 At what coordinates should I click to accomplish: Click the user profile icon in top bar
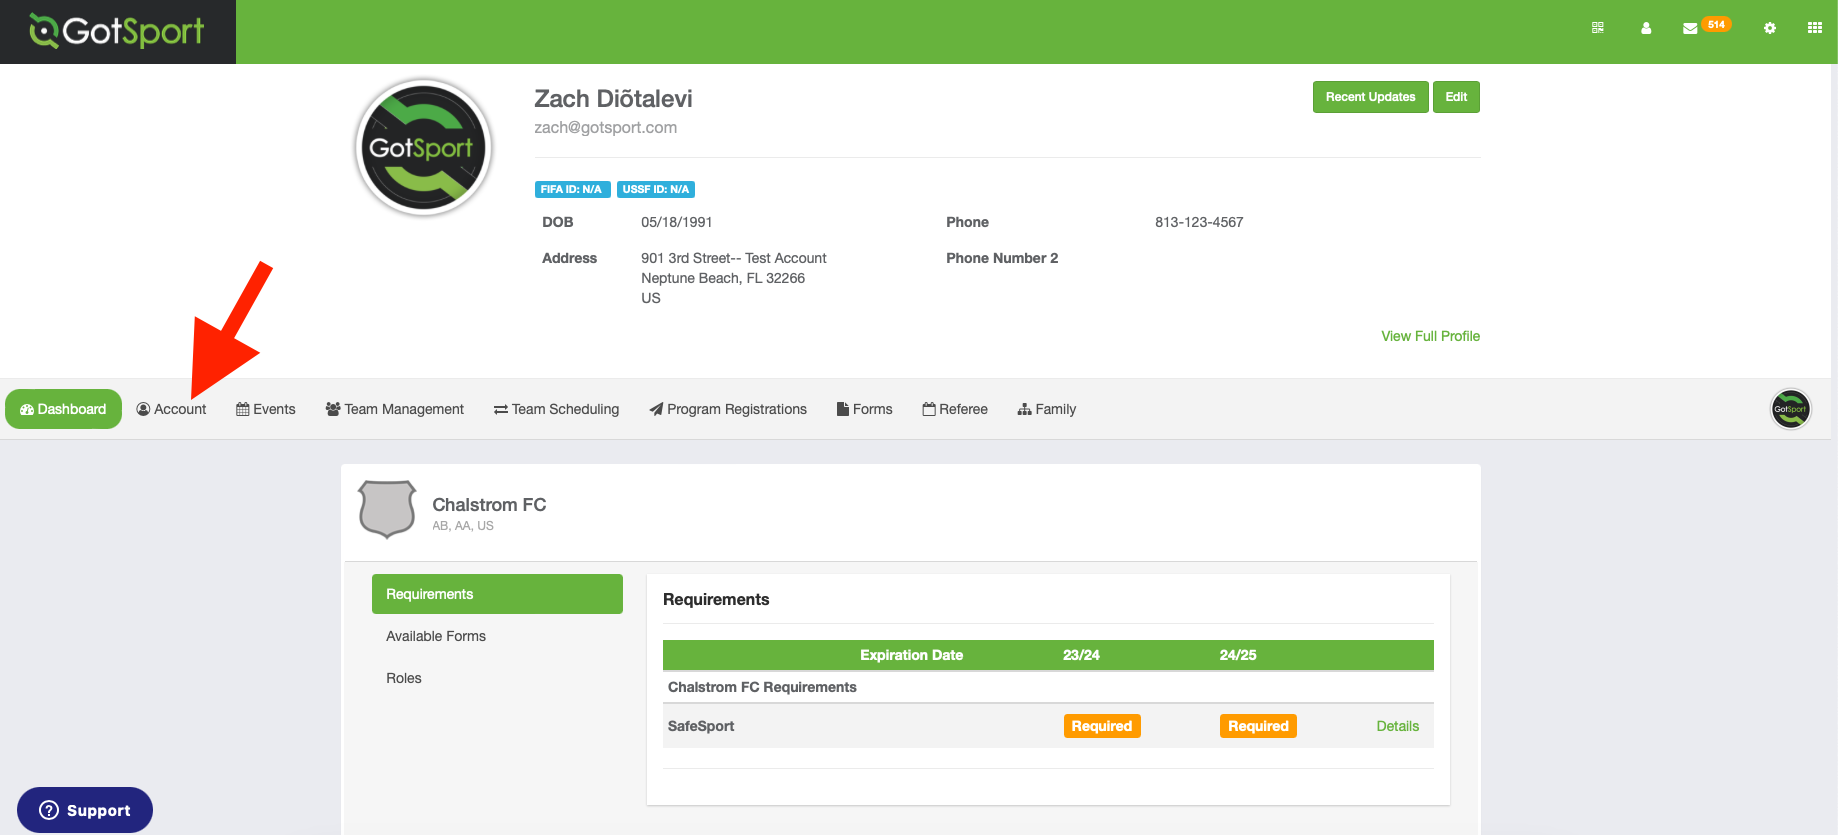click(1646, 28)
